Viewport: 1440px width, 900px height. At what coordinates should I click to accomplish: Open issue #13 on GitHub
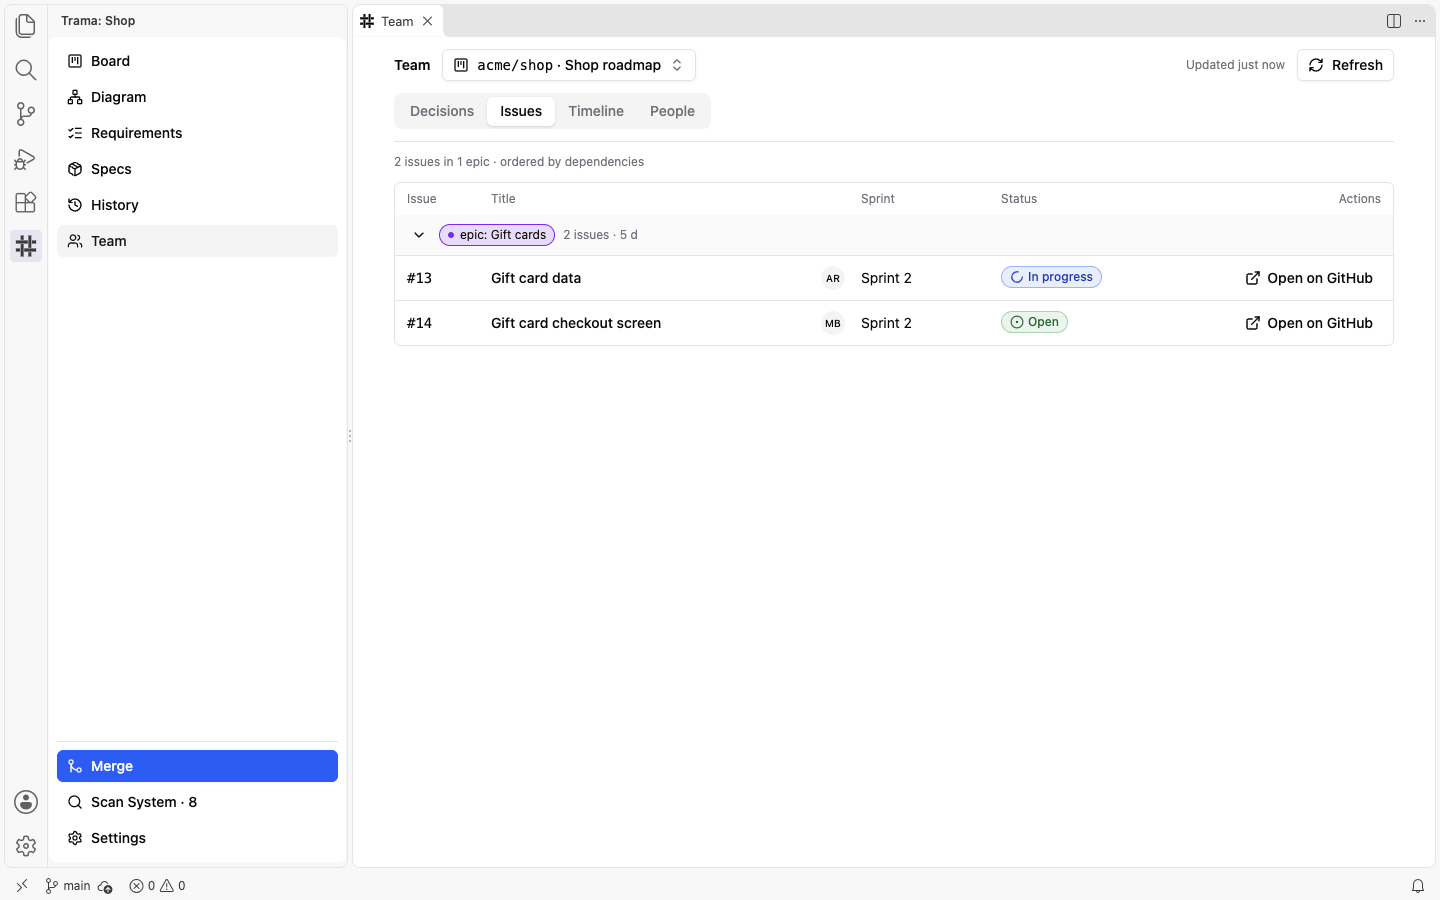[1309, 278]
